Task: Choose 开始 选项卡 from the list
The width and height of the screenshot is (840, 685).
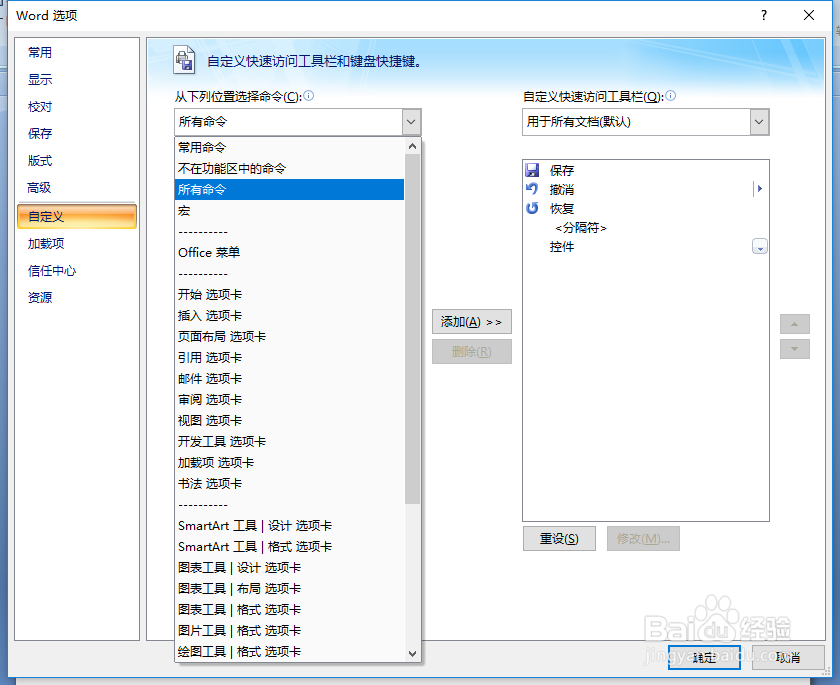Action: pyautogui.click(x=289, y=294)
